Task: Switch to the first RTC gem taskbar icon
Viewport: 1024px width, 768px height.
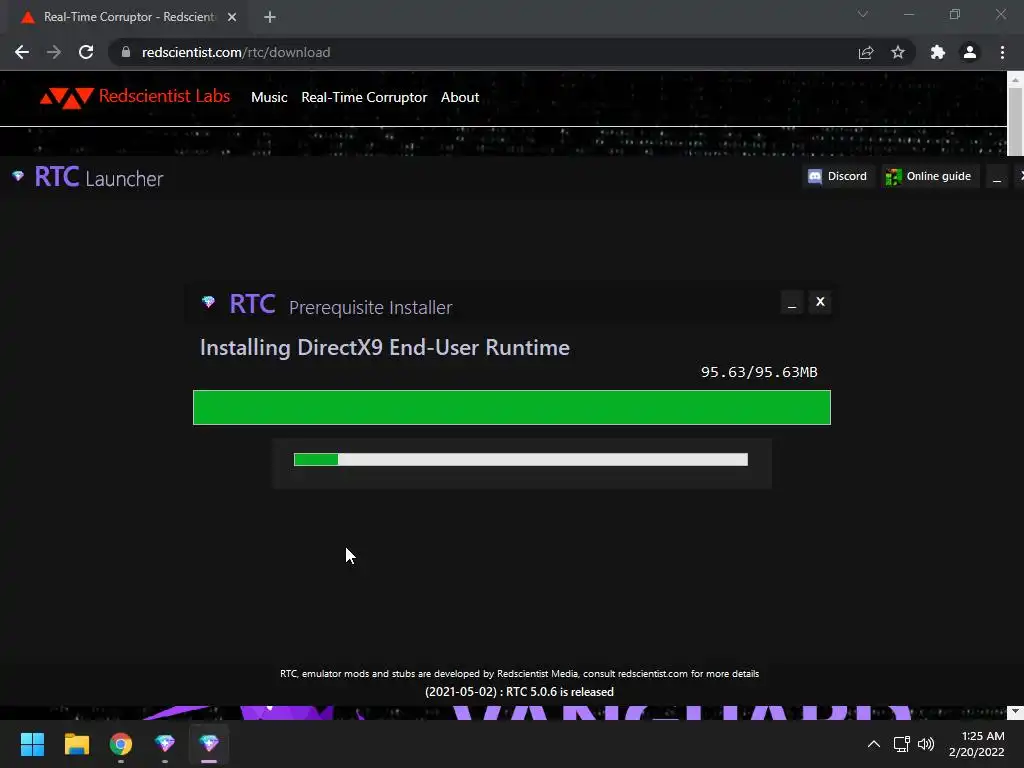Action: pos(165,744)
